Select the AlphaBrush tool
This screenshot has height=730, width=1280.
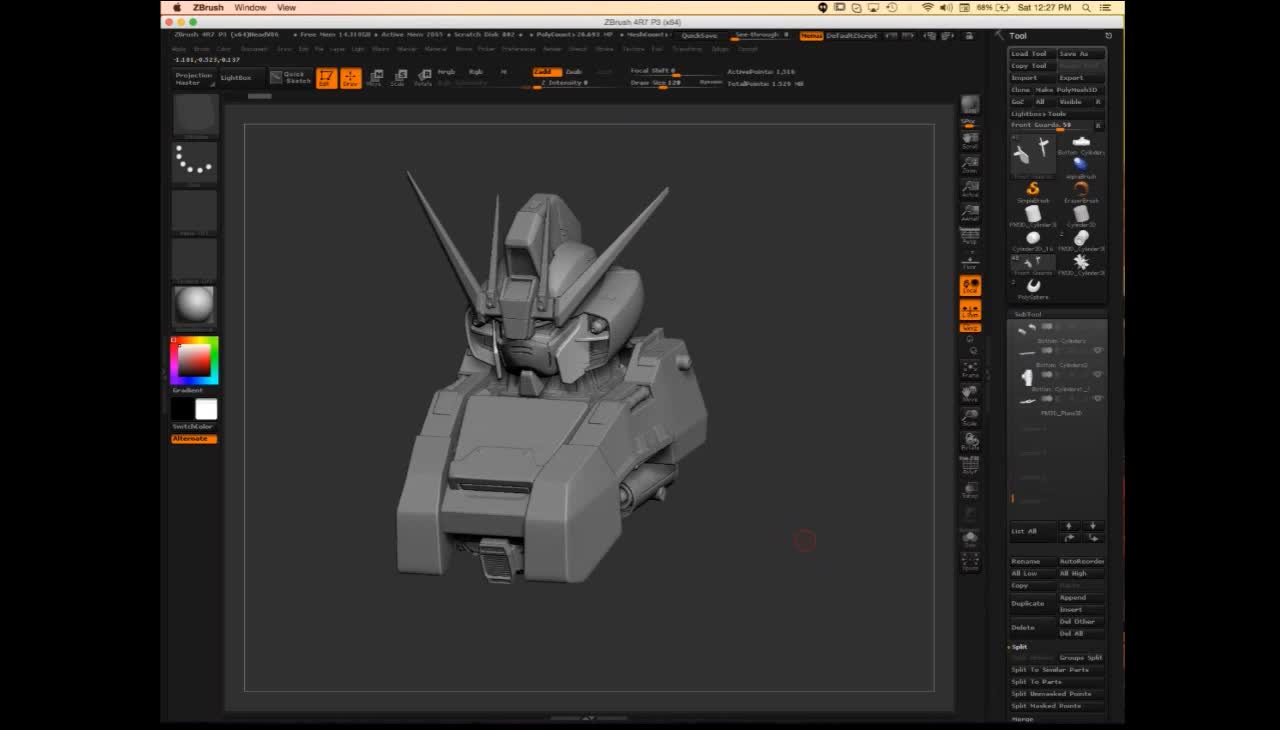pos(1081,166)
